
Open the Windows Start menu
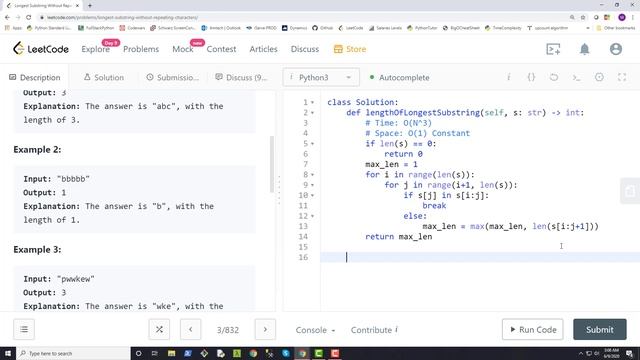click(8, 353)
